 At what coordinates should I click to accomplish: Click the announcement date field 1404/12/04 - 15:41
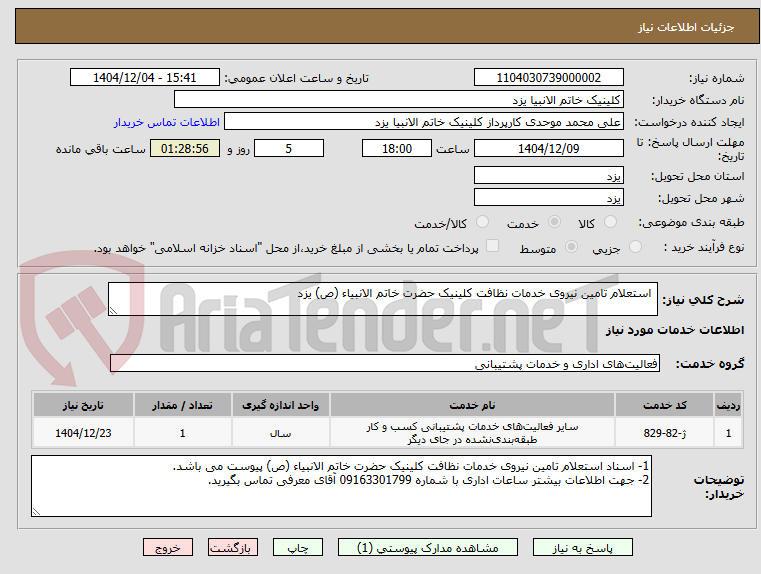point(145,77)
